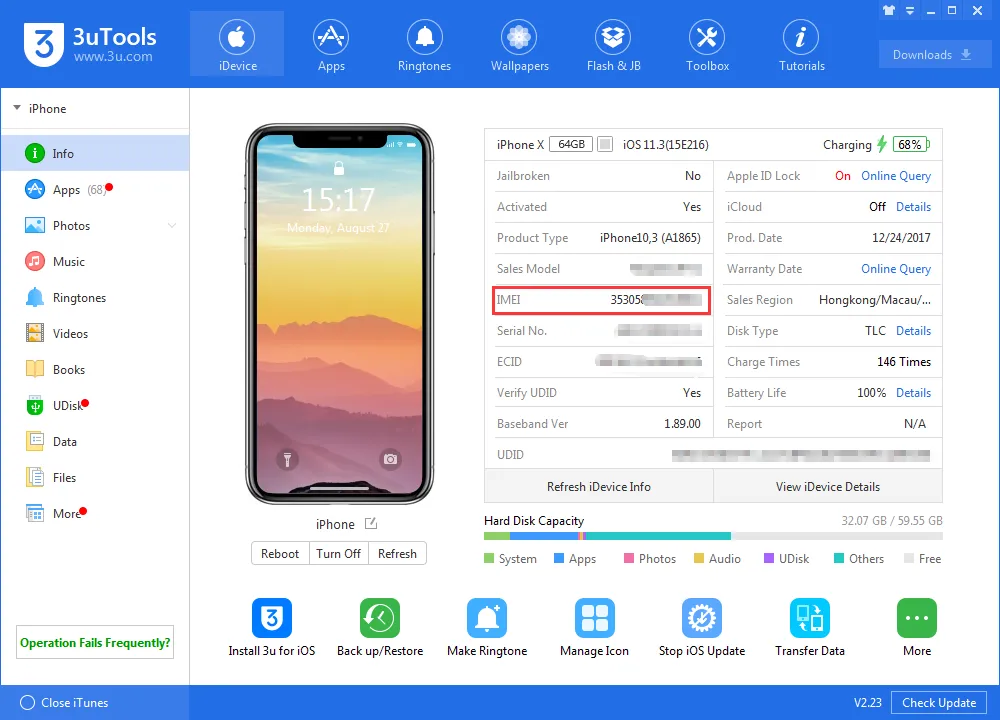Viewport: 1000px width, 720px height.
Task: Expand the Photos sidebar submenu
Action: 172,225
